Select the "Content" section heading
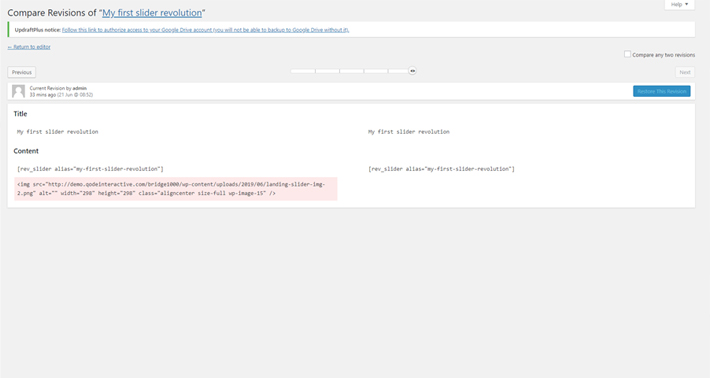 (x=26, y=151)
